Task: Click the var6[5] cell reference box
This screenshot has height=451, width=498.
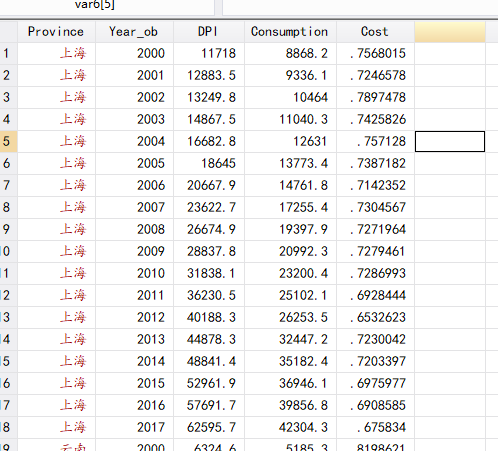Action: (107, 7)
